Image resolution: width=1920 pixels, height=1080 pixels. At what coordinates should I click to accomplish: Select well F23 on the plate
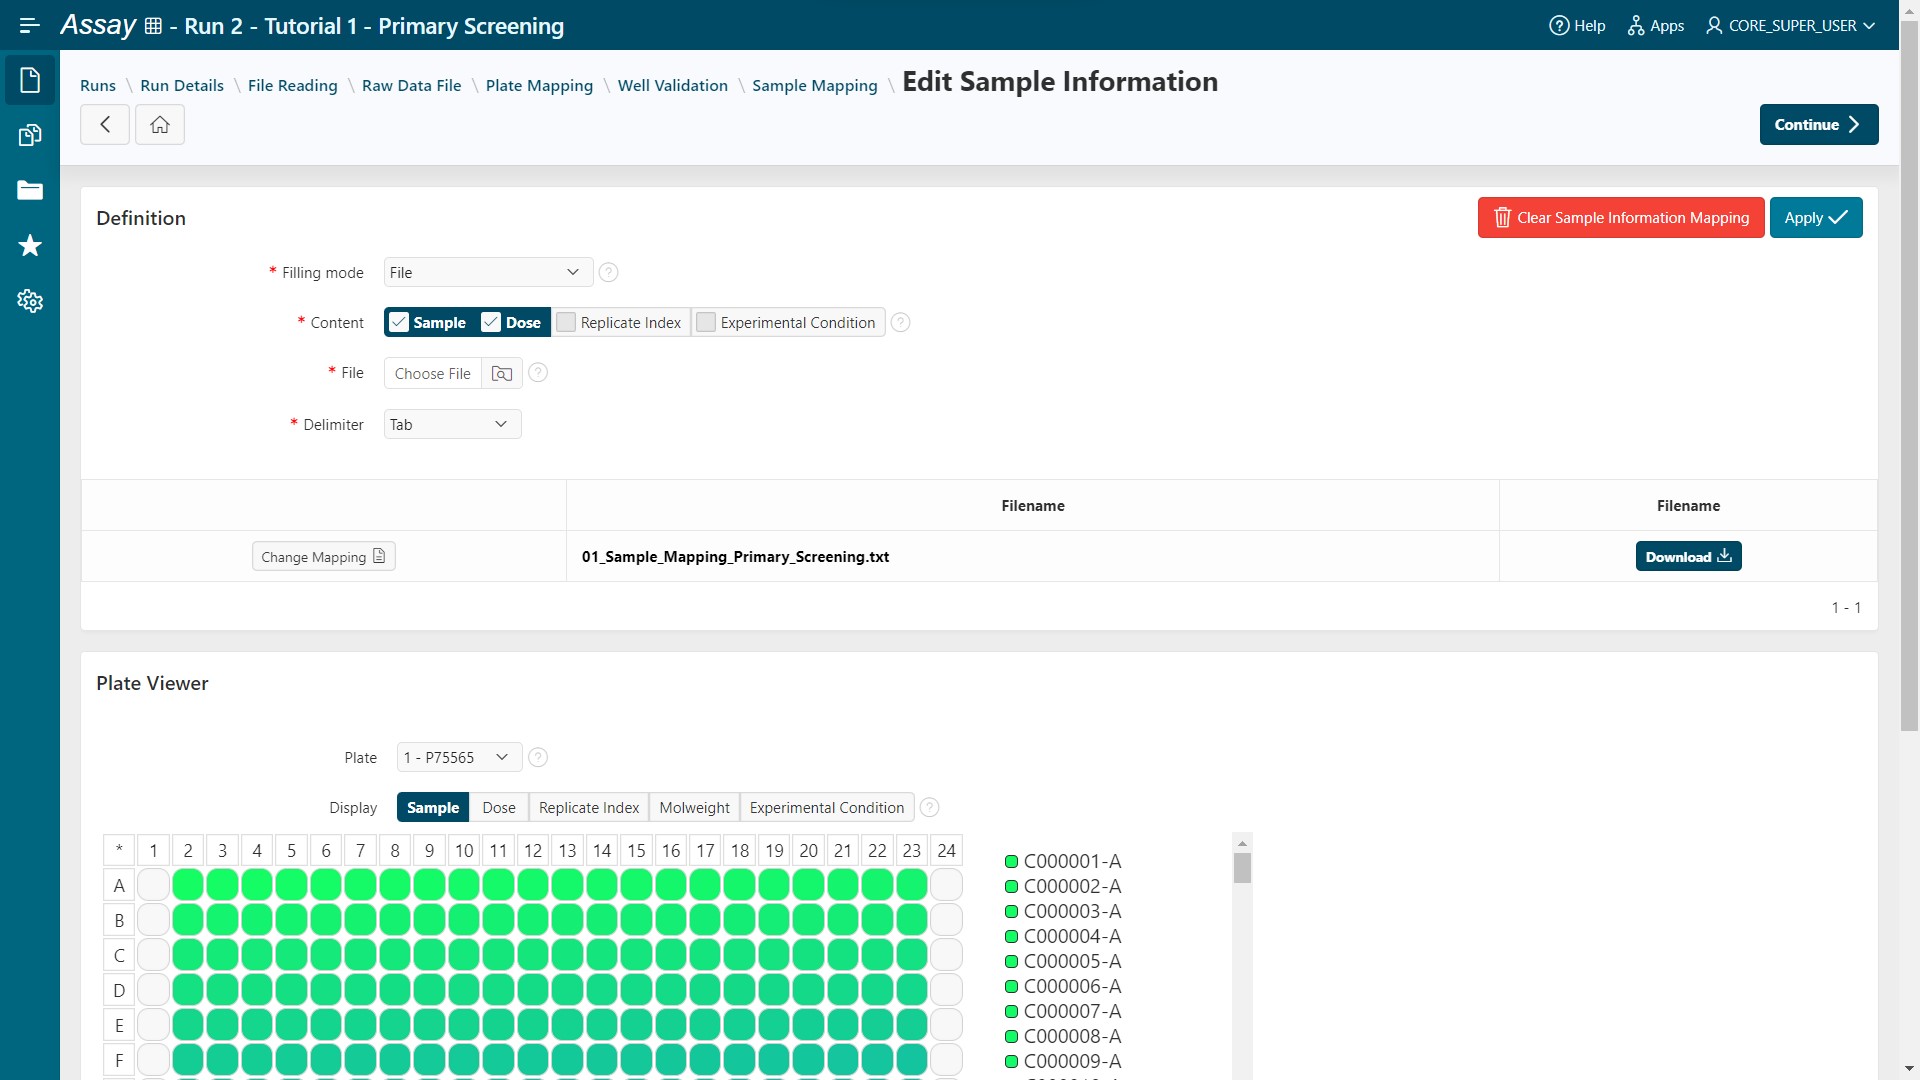click(912, 1060)
